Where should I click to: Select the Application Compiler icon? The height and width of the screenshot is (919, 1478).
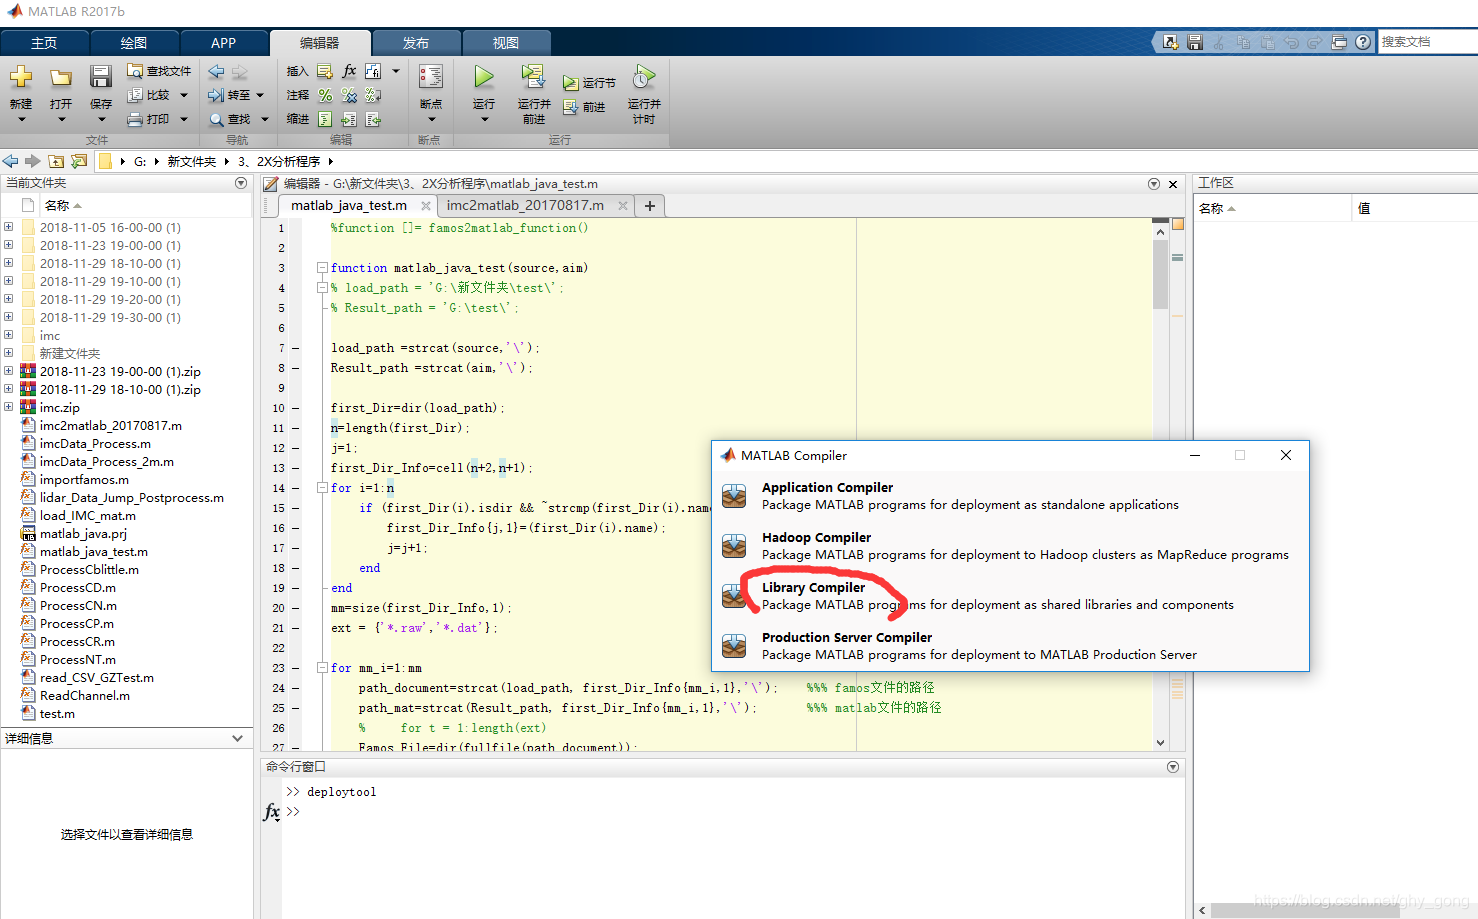tap(734, 496)
